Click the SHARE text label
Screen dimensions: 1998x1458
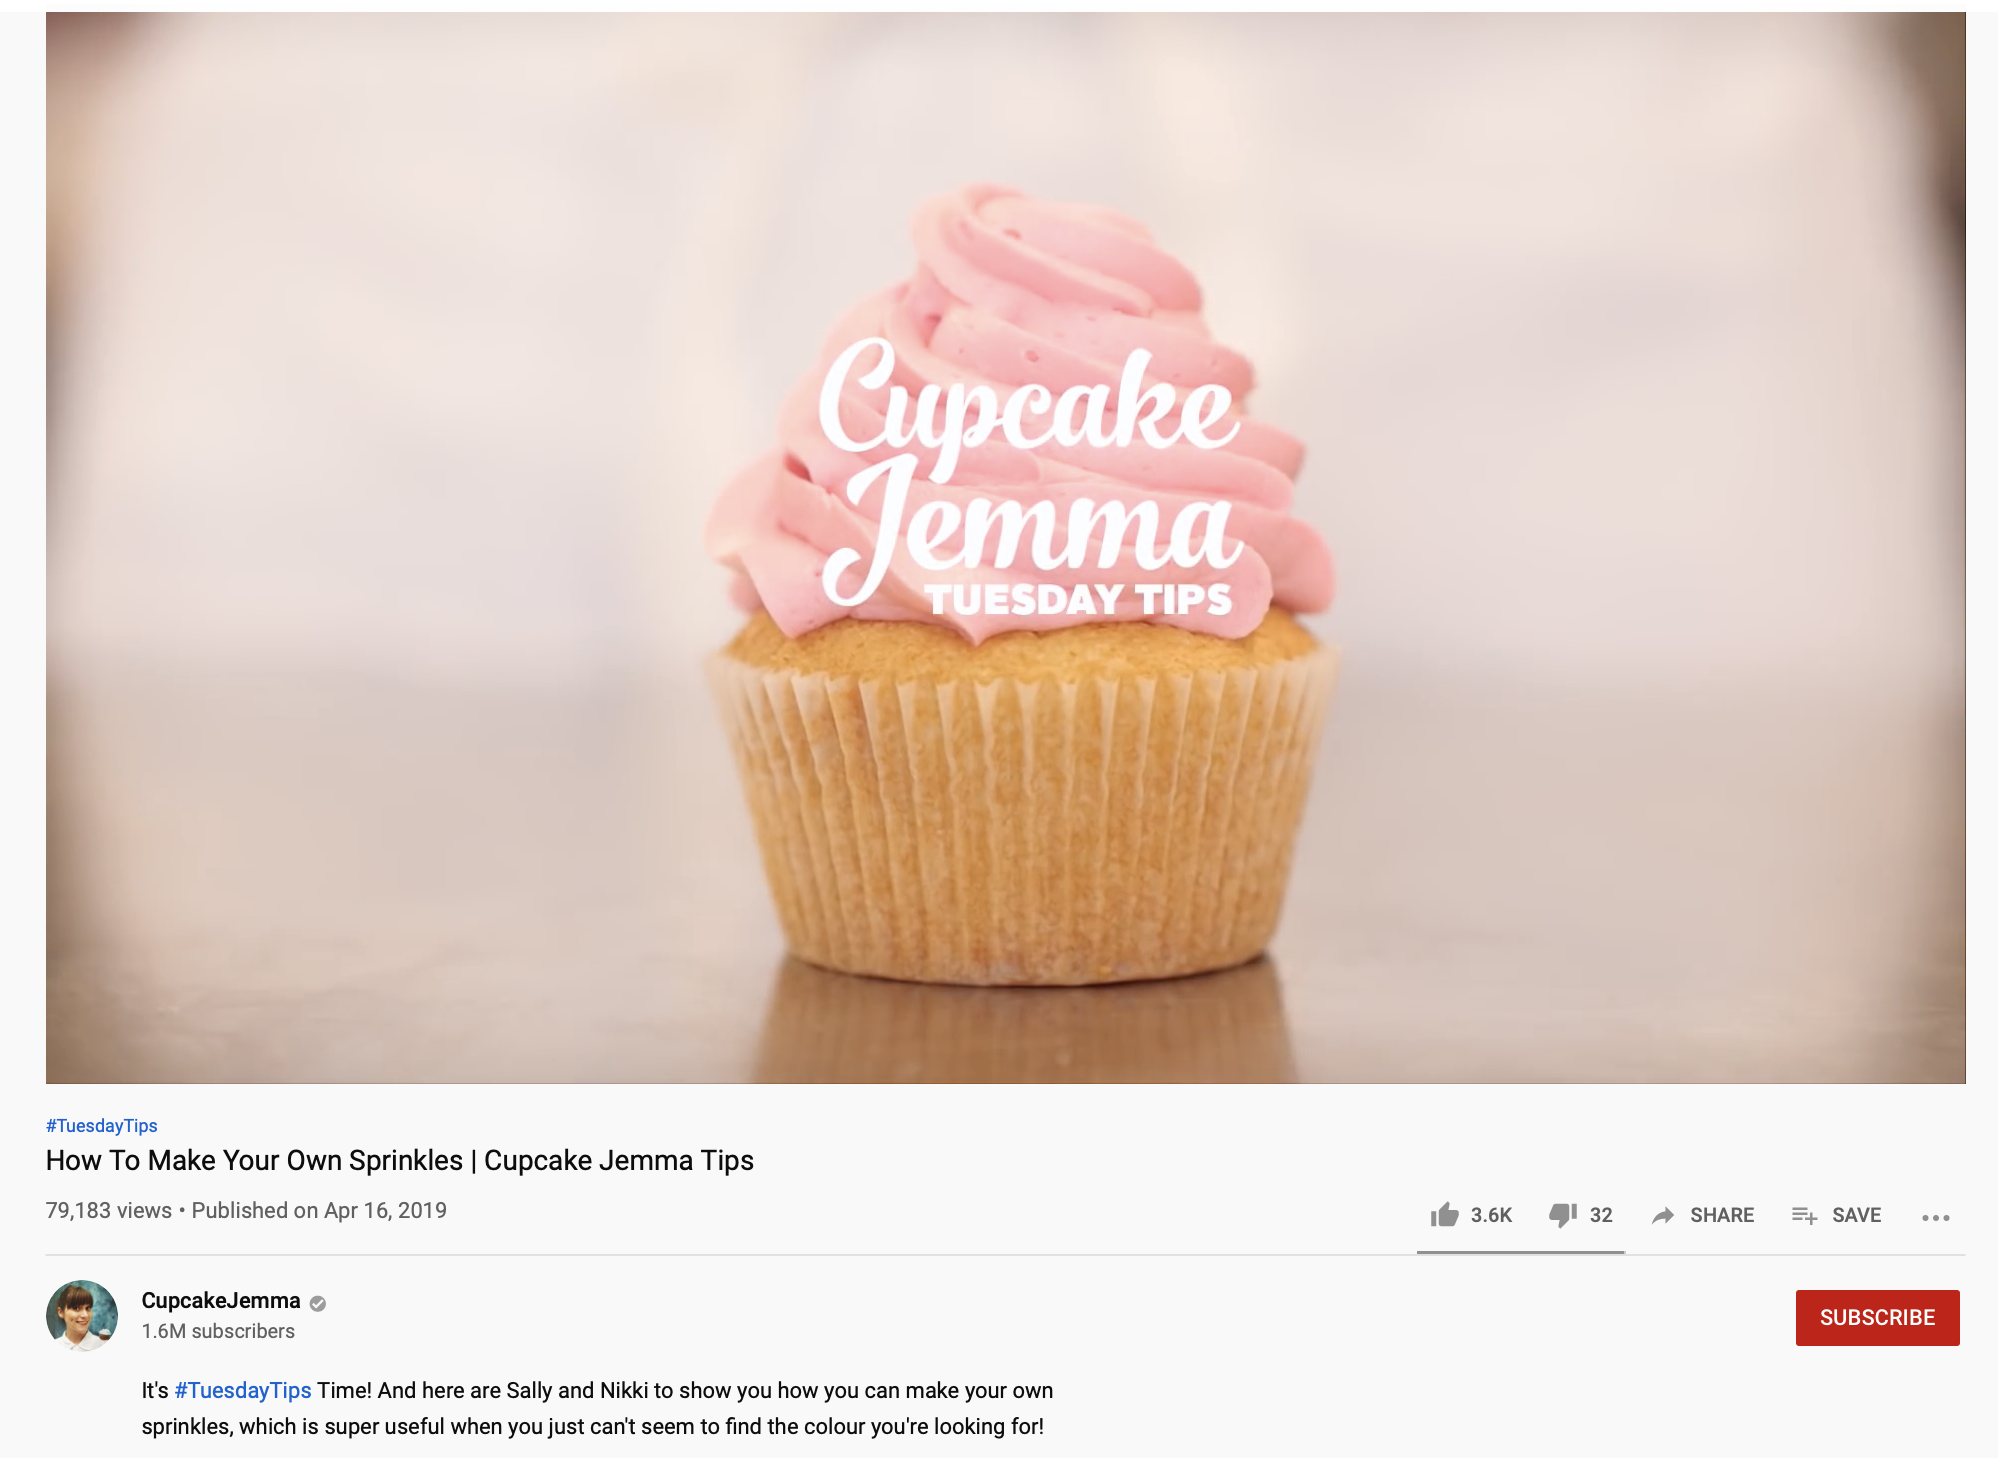[x=1722, y=1215]
